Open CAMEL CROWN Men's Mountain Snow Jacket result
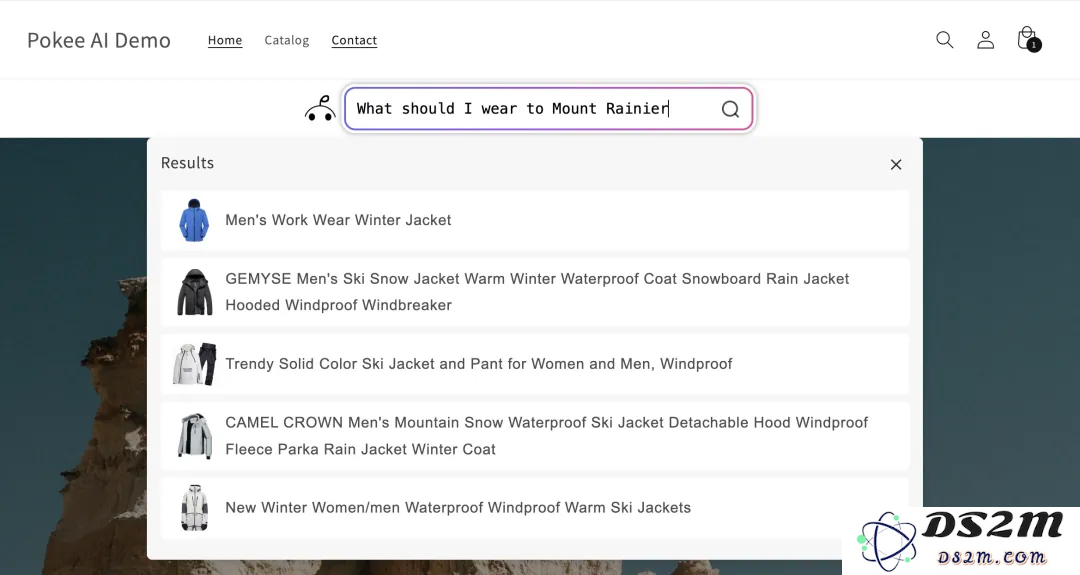The height and width of the screenshot is (575, 1080). (x=534, y=436)
